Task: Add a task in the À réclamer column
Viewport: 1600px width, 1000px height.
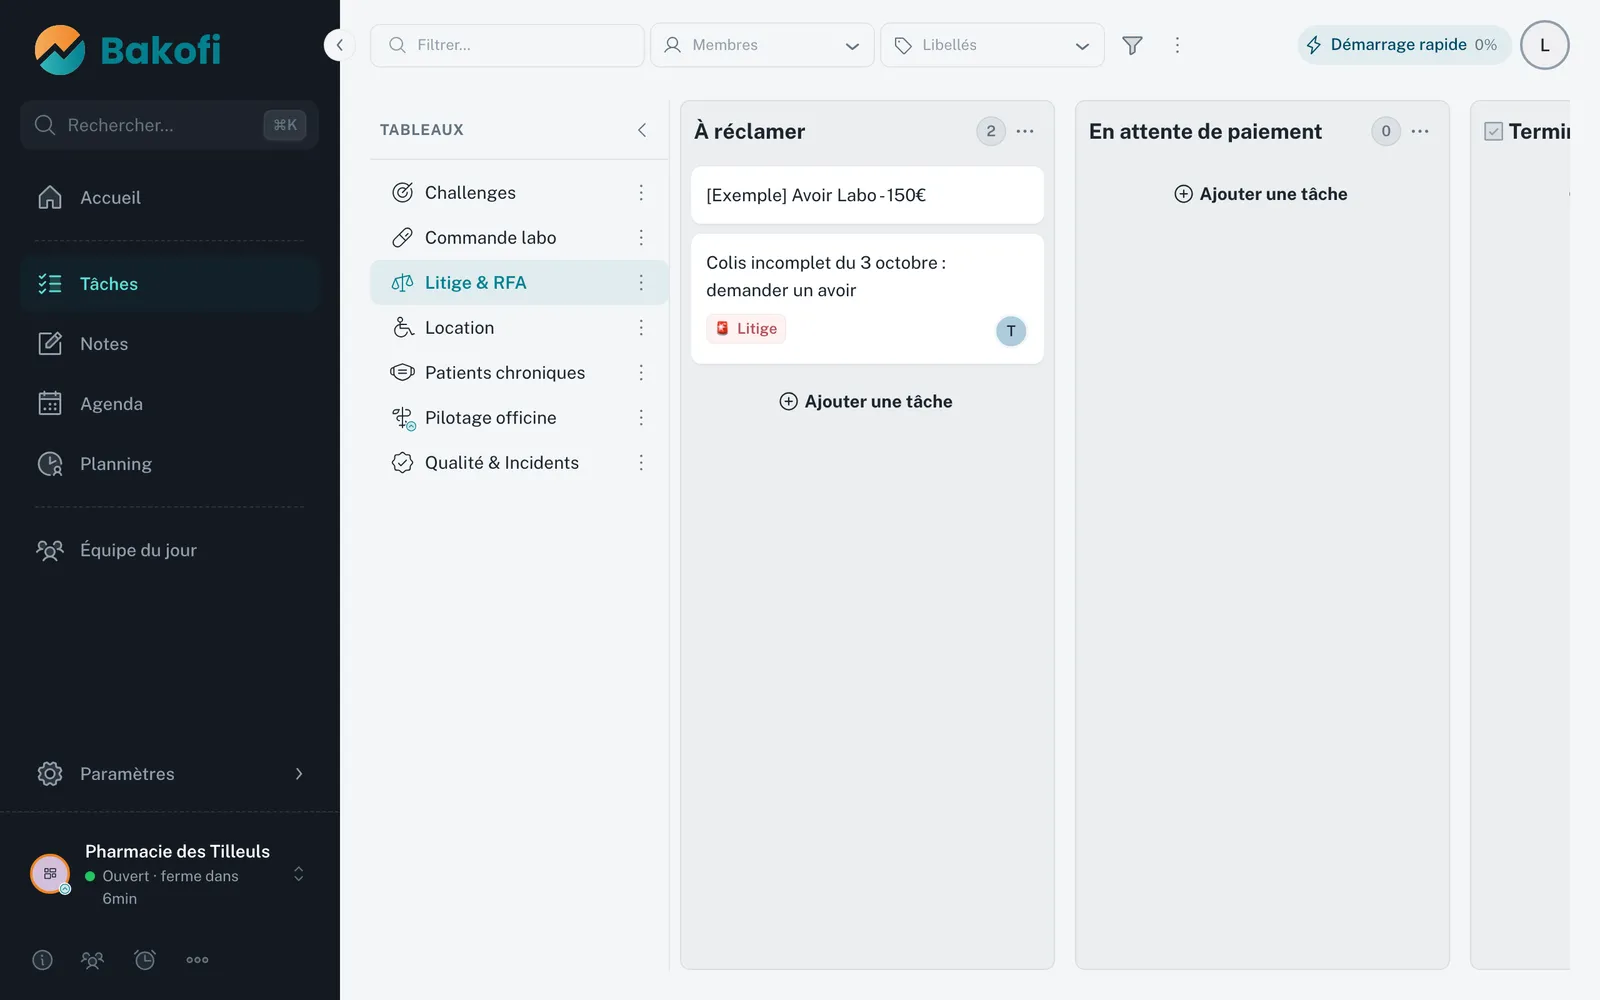Action: 866,401
